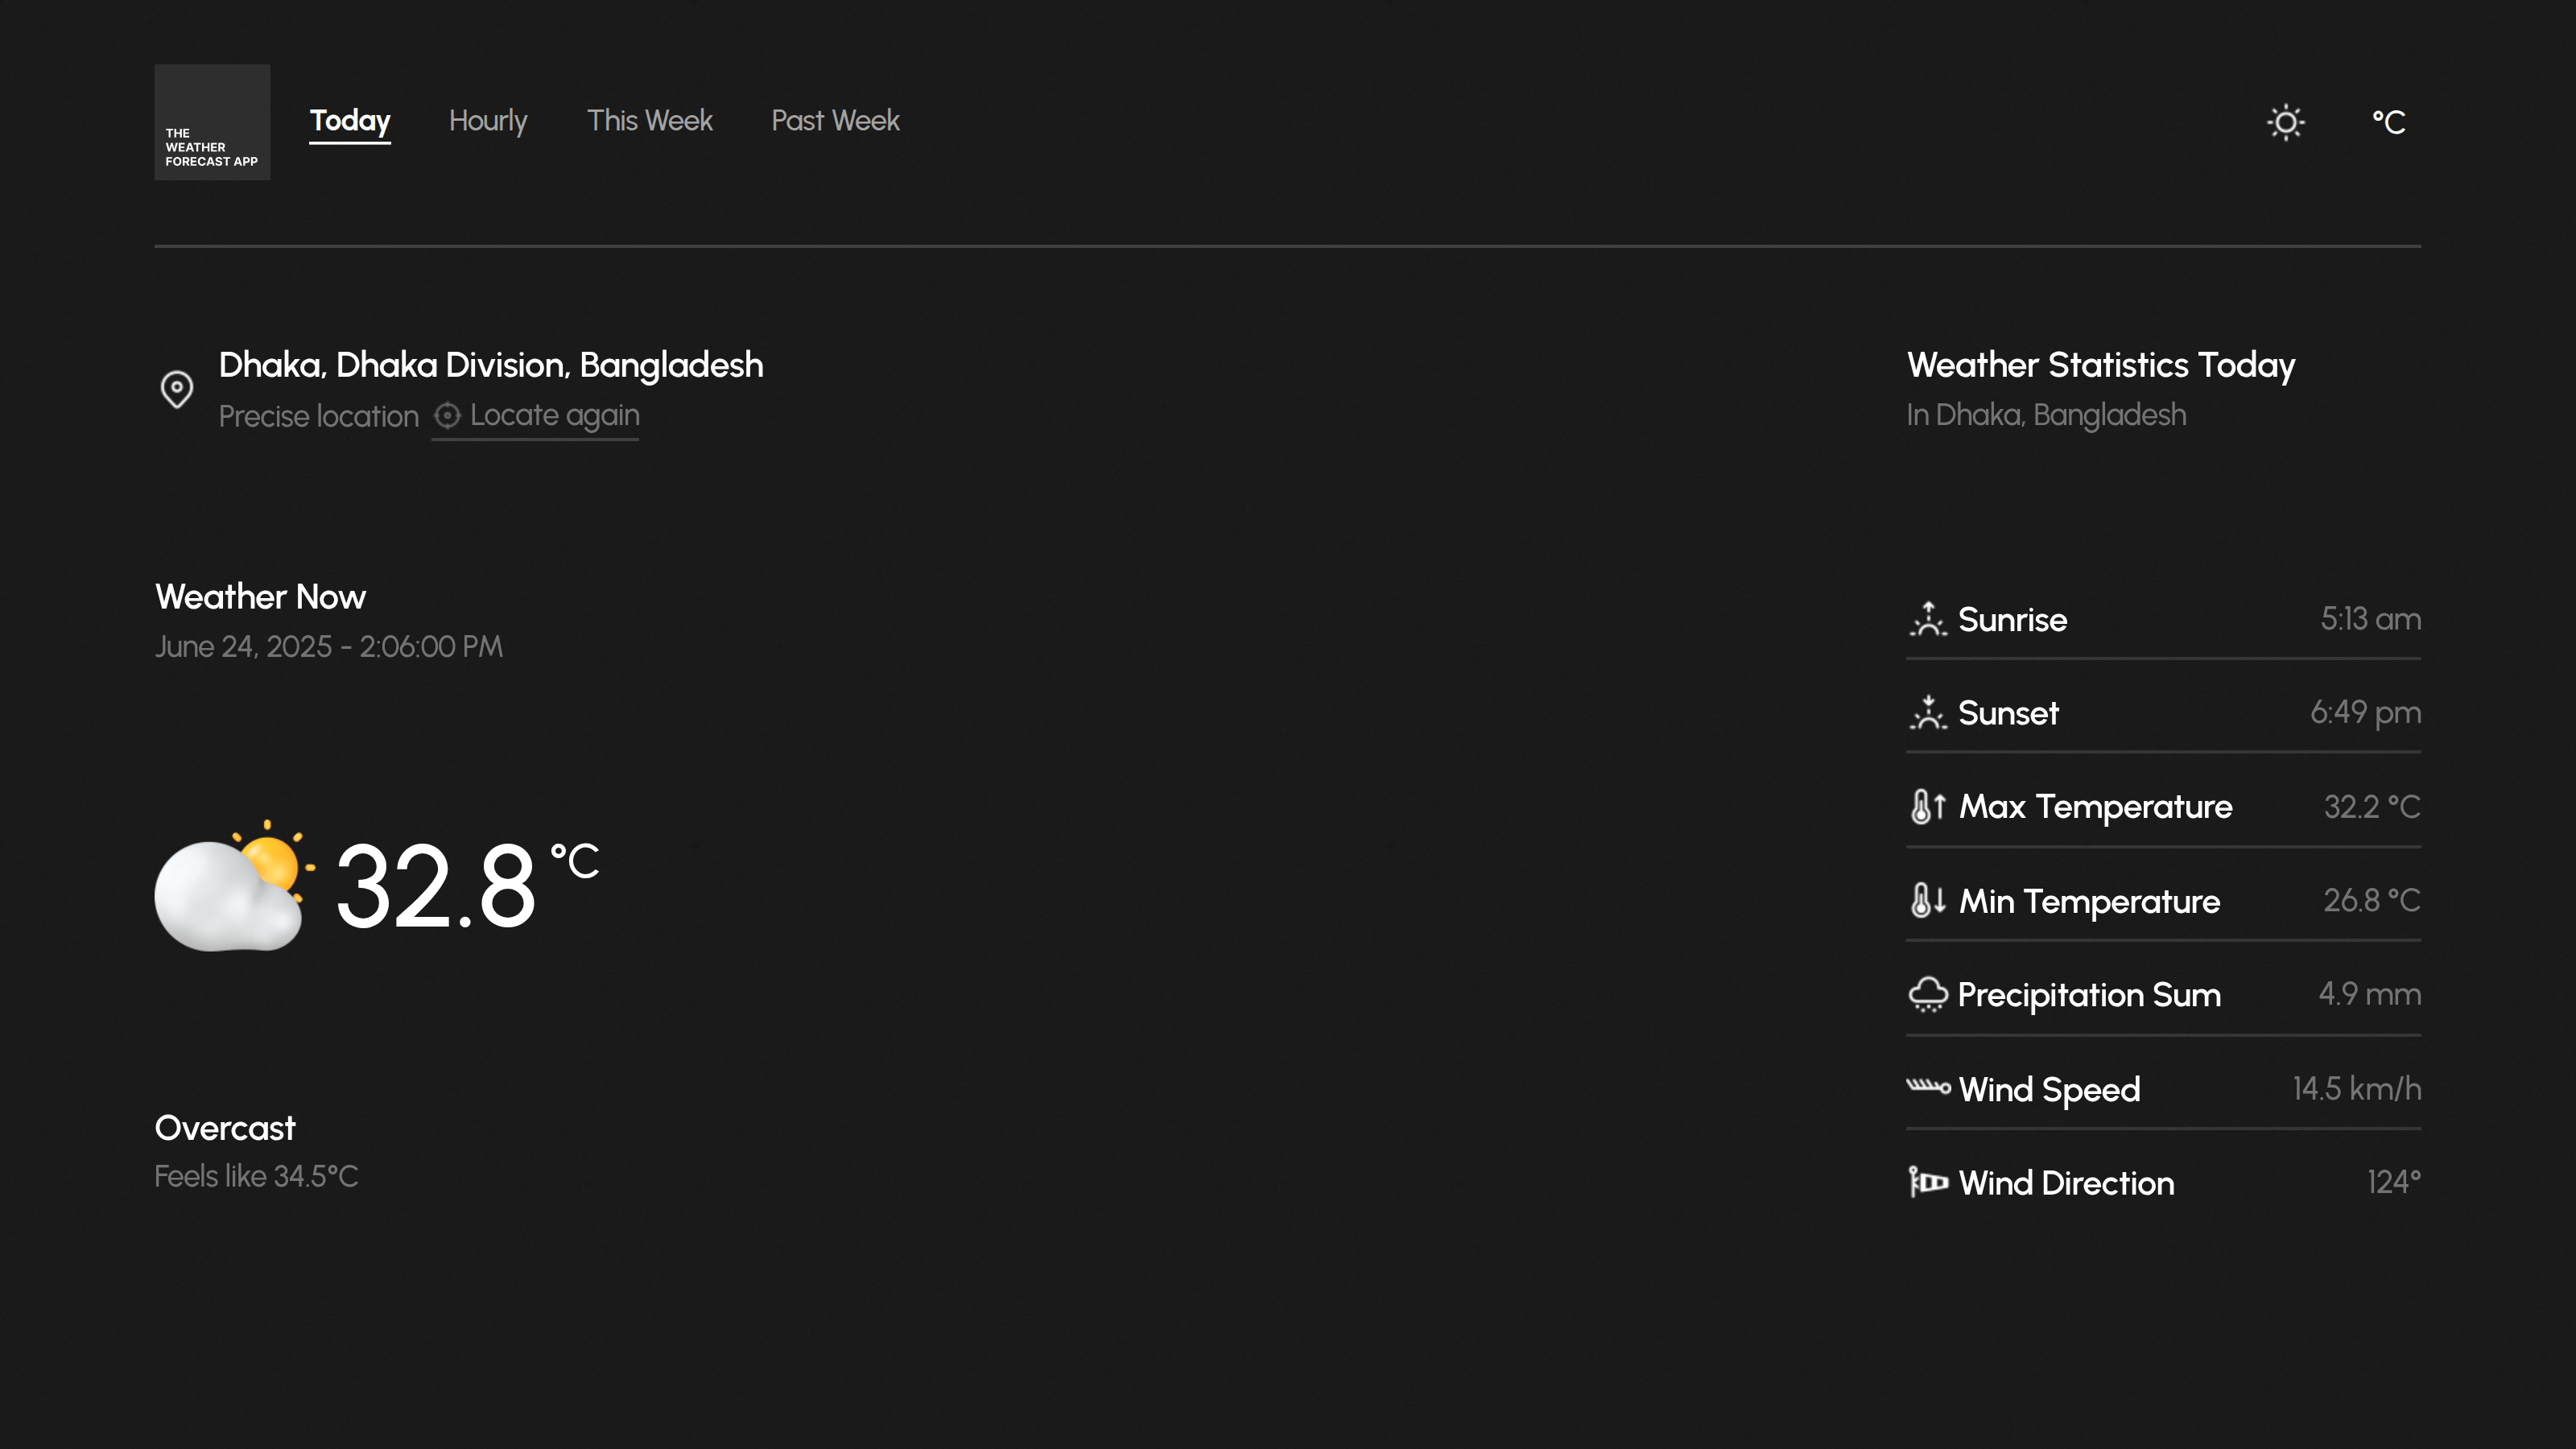Click the Min Temperature thermometer icon
This screenshot has height=1449, width=2576.
1927,900
